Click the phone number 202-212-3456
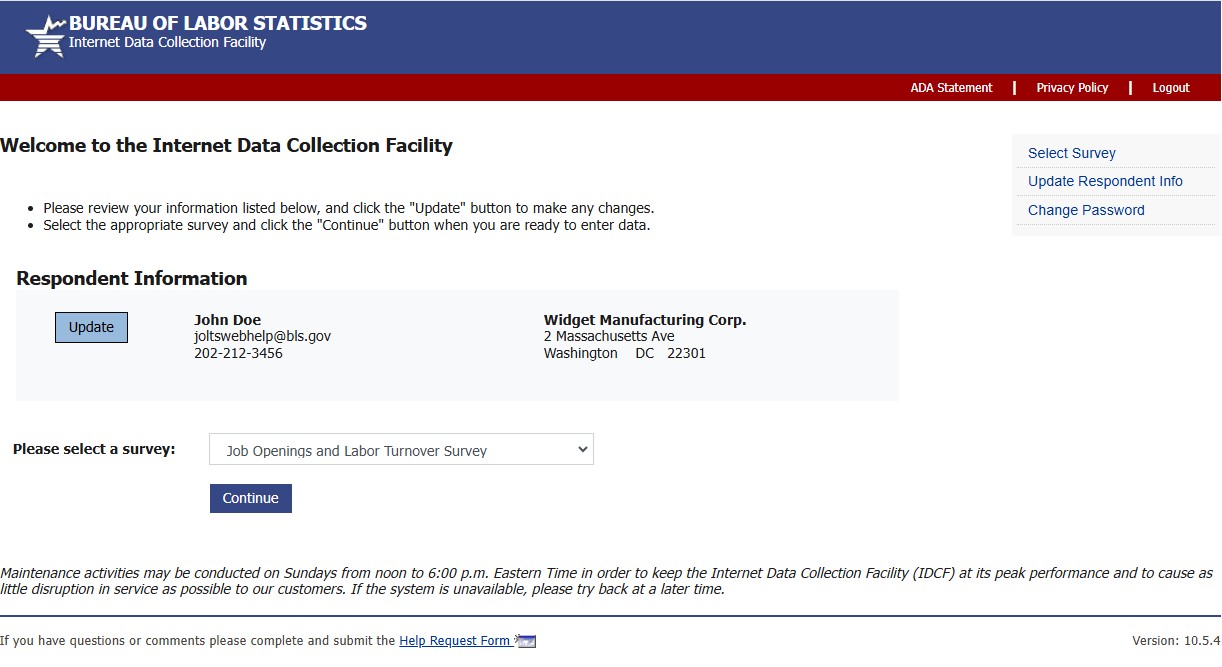The image size is (1222, 667). pyautogui.click(x=238, y=353)
